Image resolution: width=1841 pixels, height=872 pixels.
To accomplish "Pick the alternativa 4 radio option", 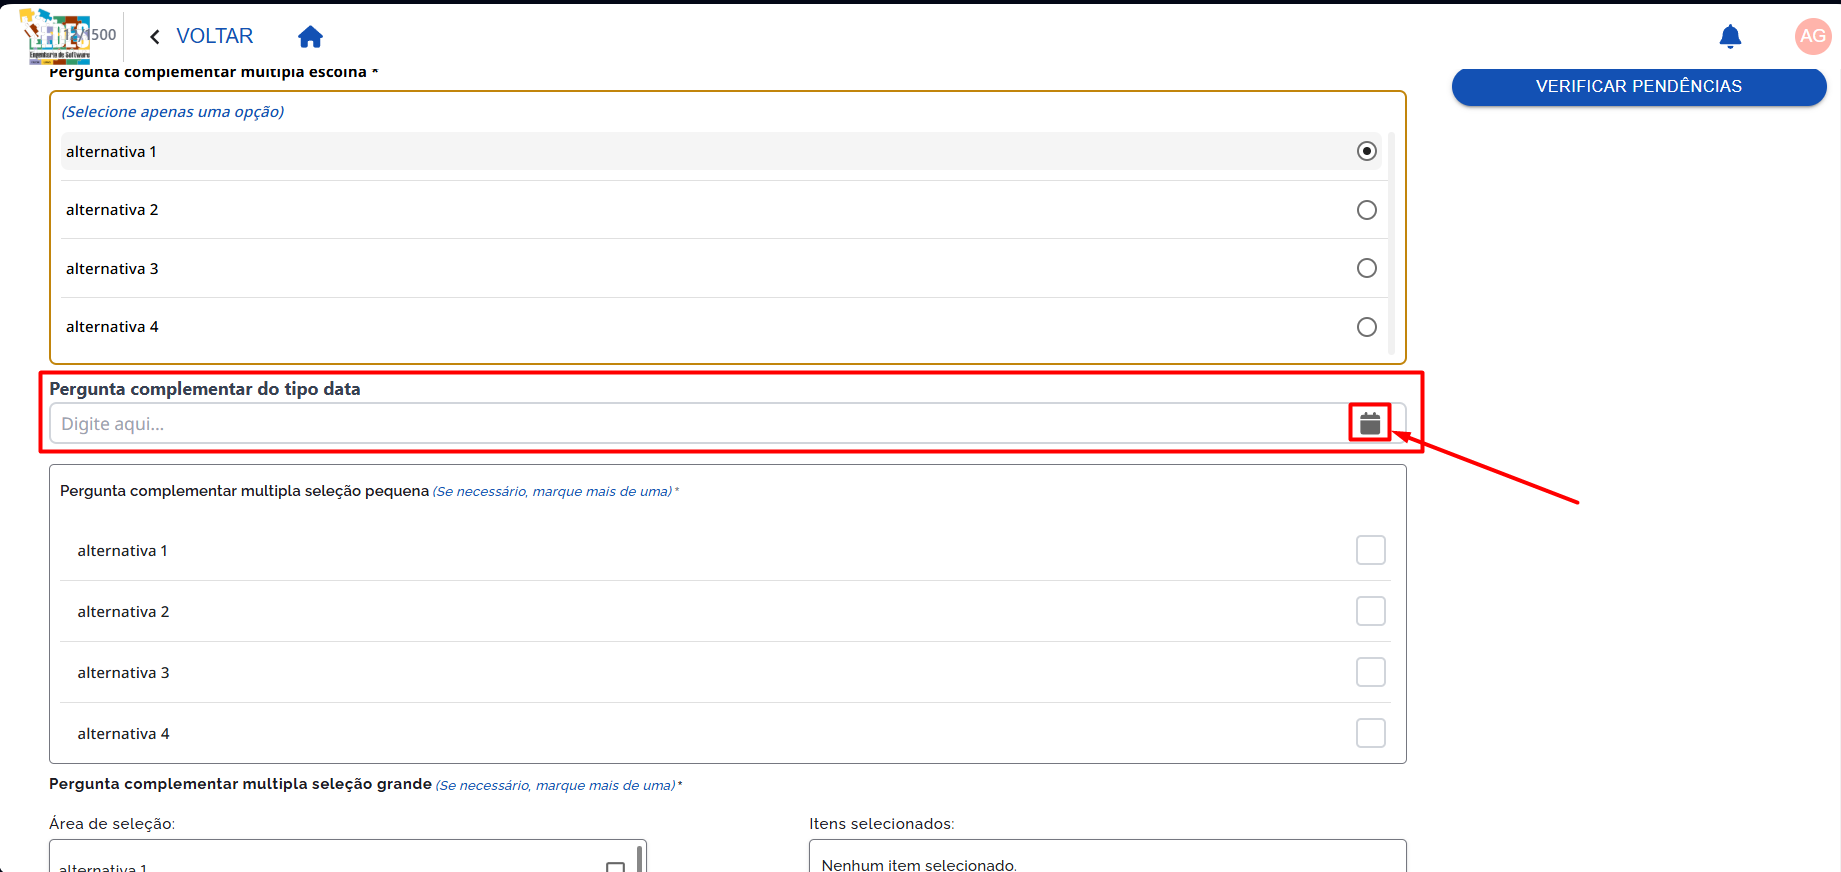I will (1367, 327).
